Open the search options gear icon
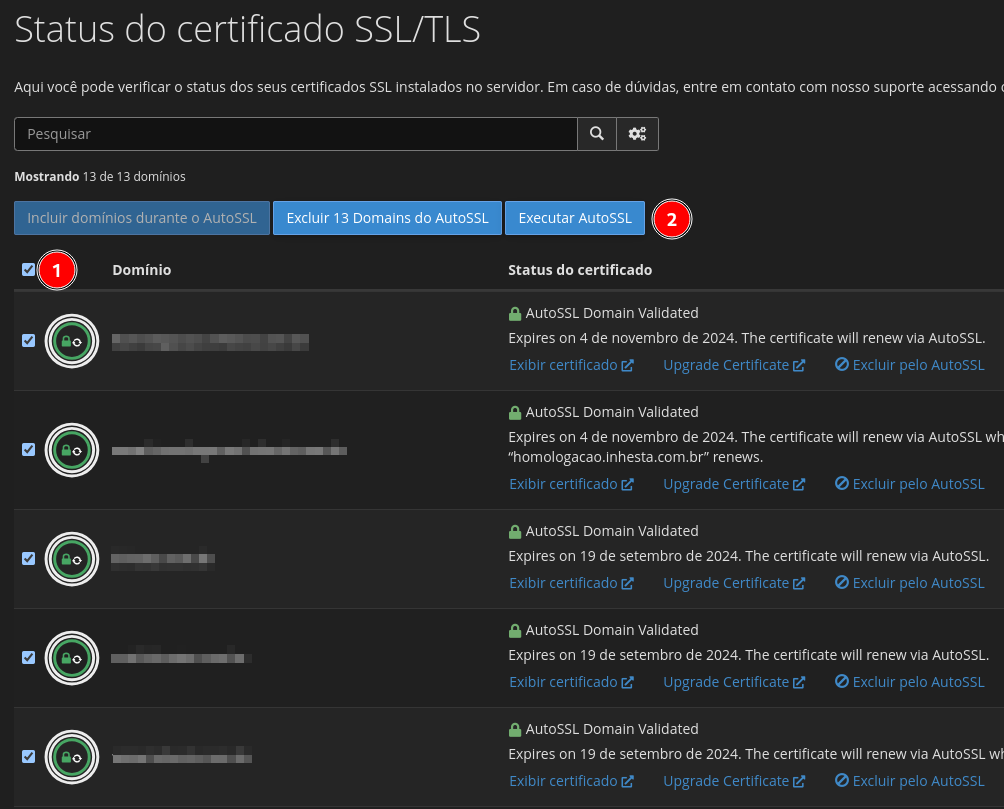The width and height of the screenshot is (1004, 809). point(637,134)
